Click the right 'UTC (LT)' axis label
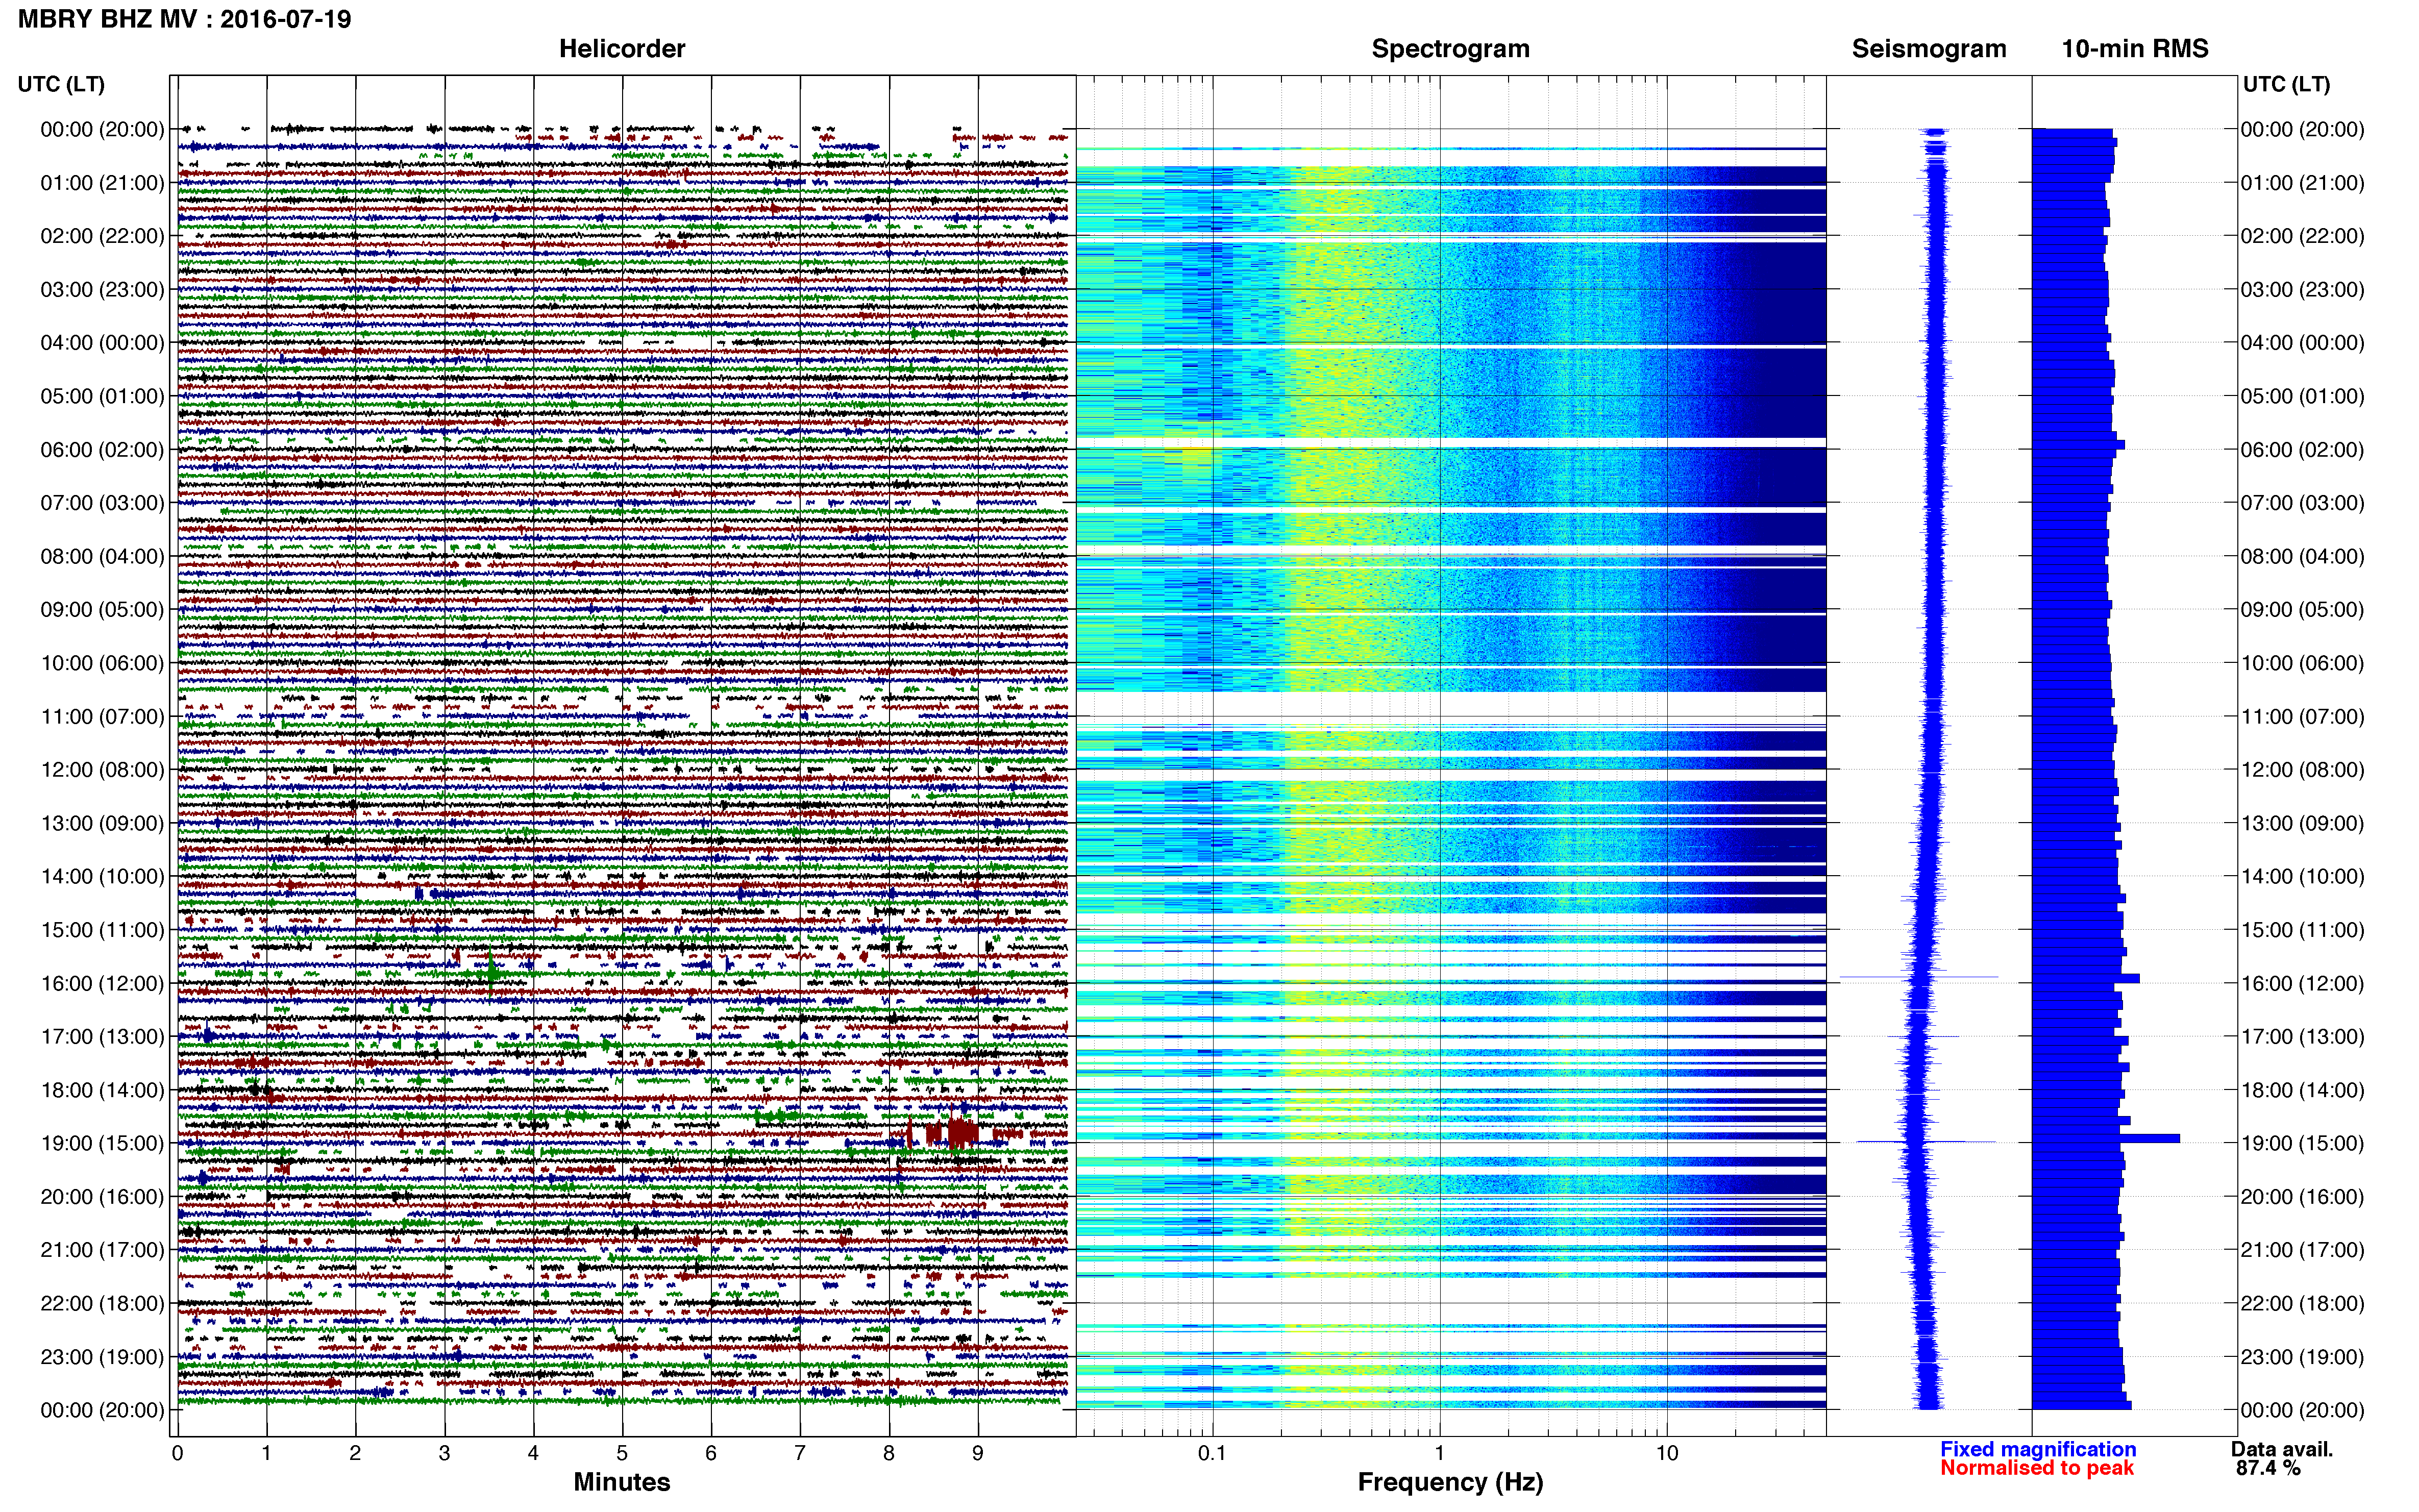This screenshot has height=1512, width=2419. coord(2286,84)
